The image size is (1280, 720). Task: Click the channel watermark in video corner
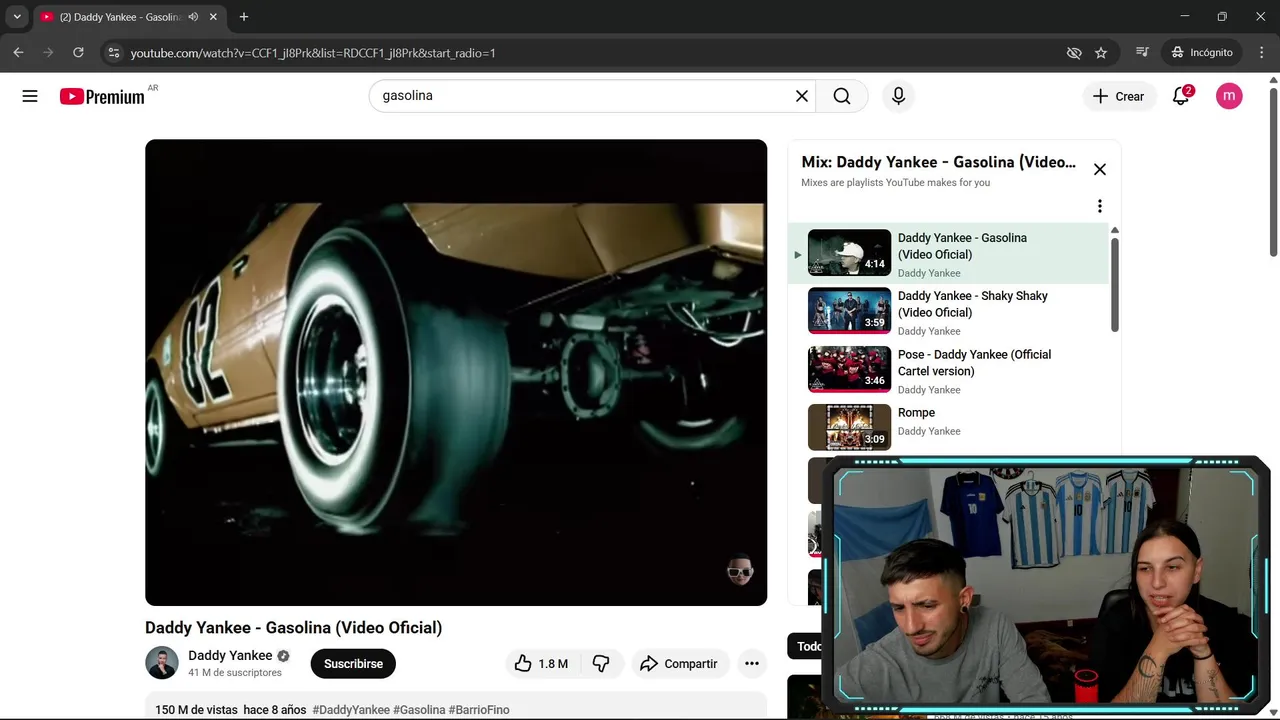tap(740, 570)
